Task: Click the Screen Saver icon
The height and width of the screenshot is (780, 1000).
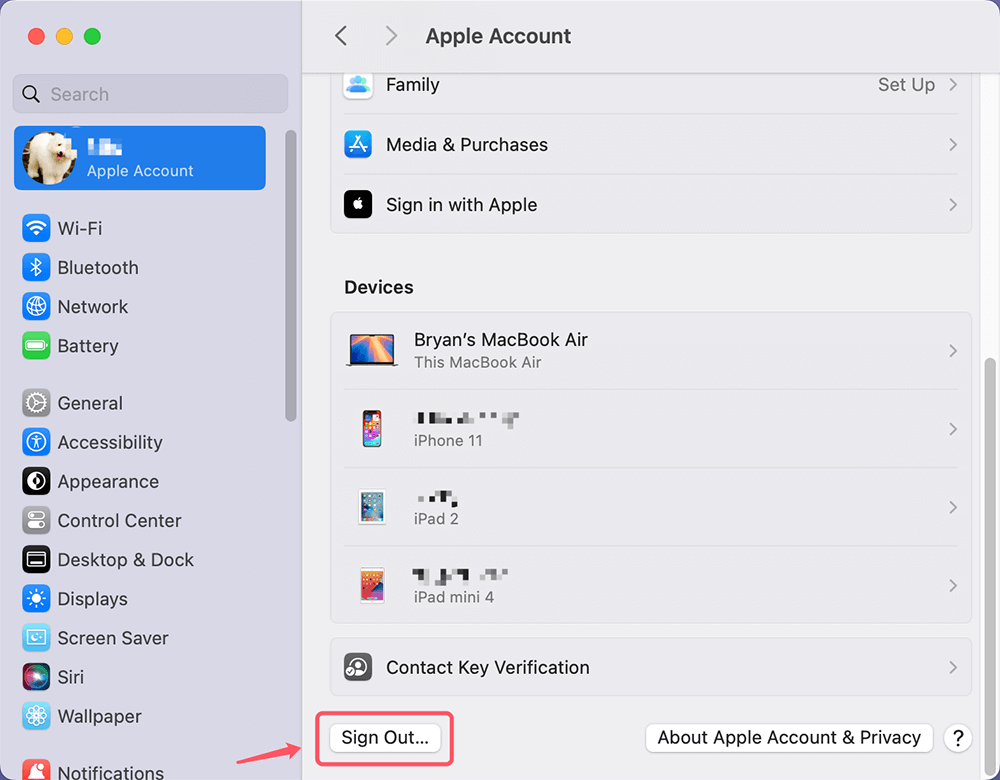Action: click(x=36, y=638)
